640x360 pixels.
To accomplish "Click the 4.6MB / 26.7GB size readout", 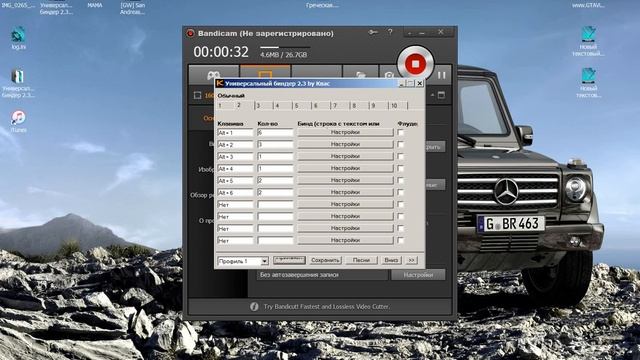I will pos(283,55).
